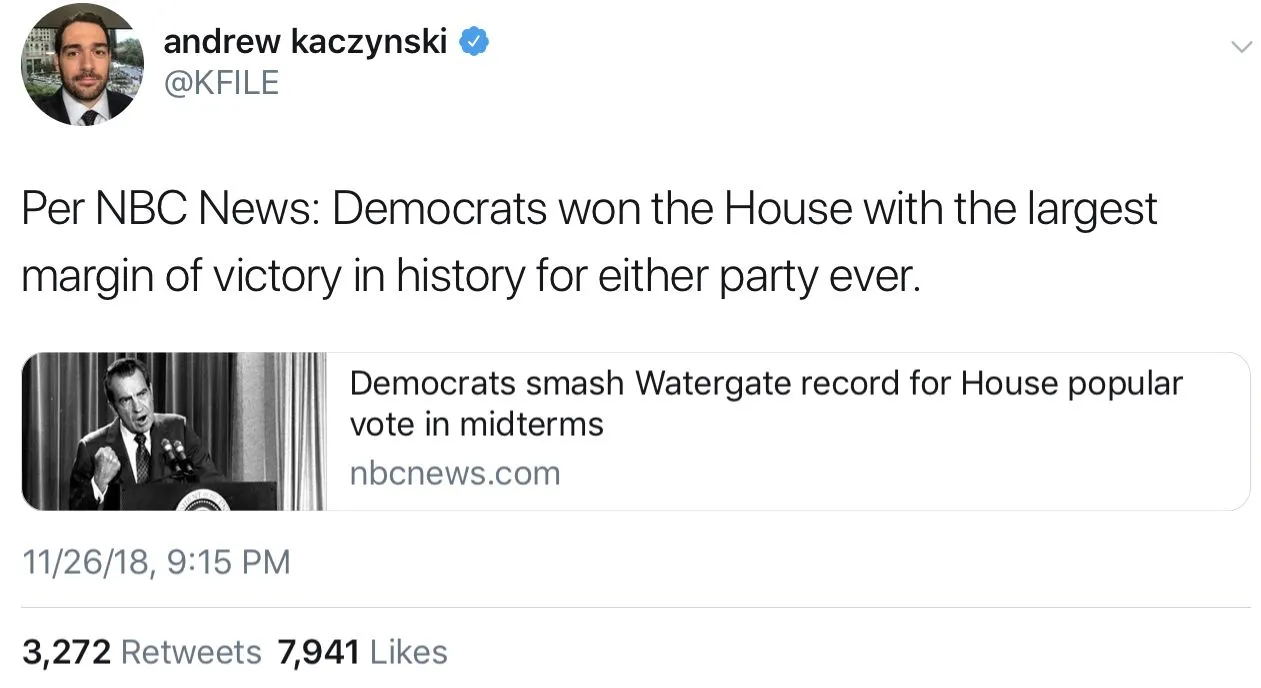Open the Nixon photo thumbnail
This screenshot has width=1261, height=688.
(x=174, y=431)
